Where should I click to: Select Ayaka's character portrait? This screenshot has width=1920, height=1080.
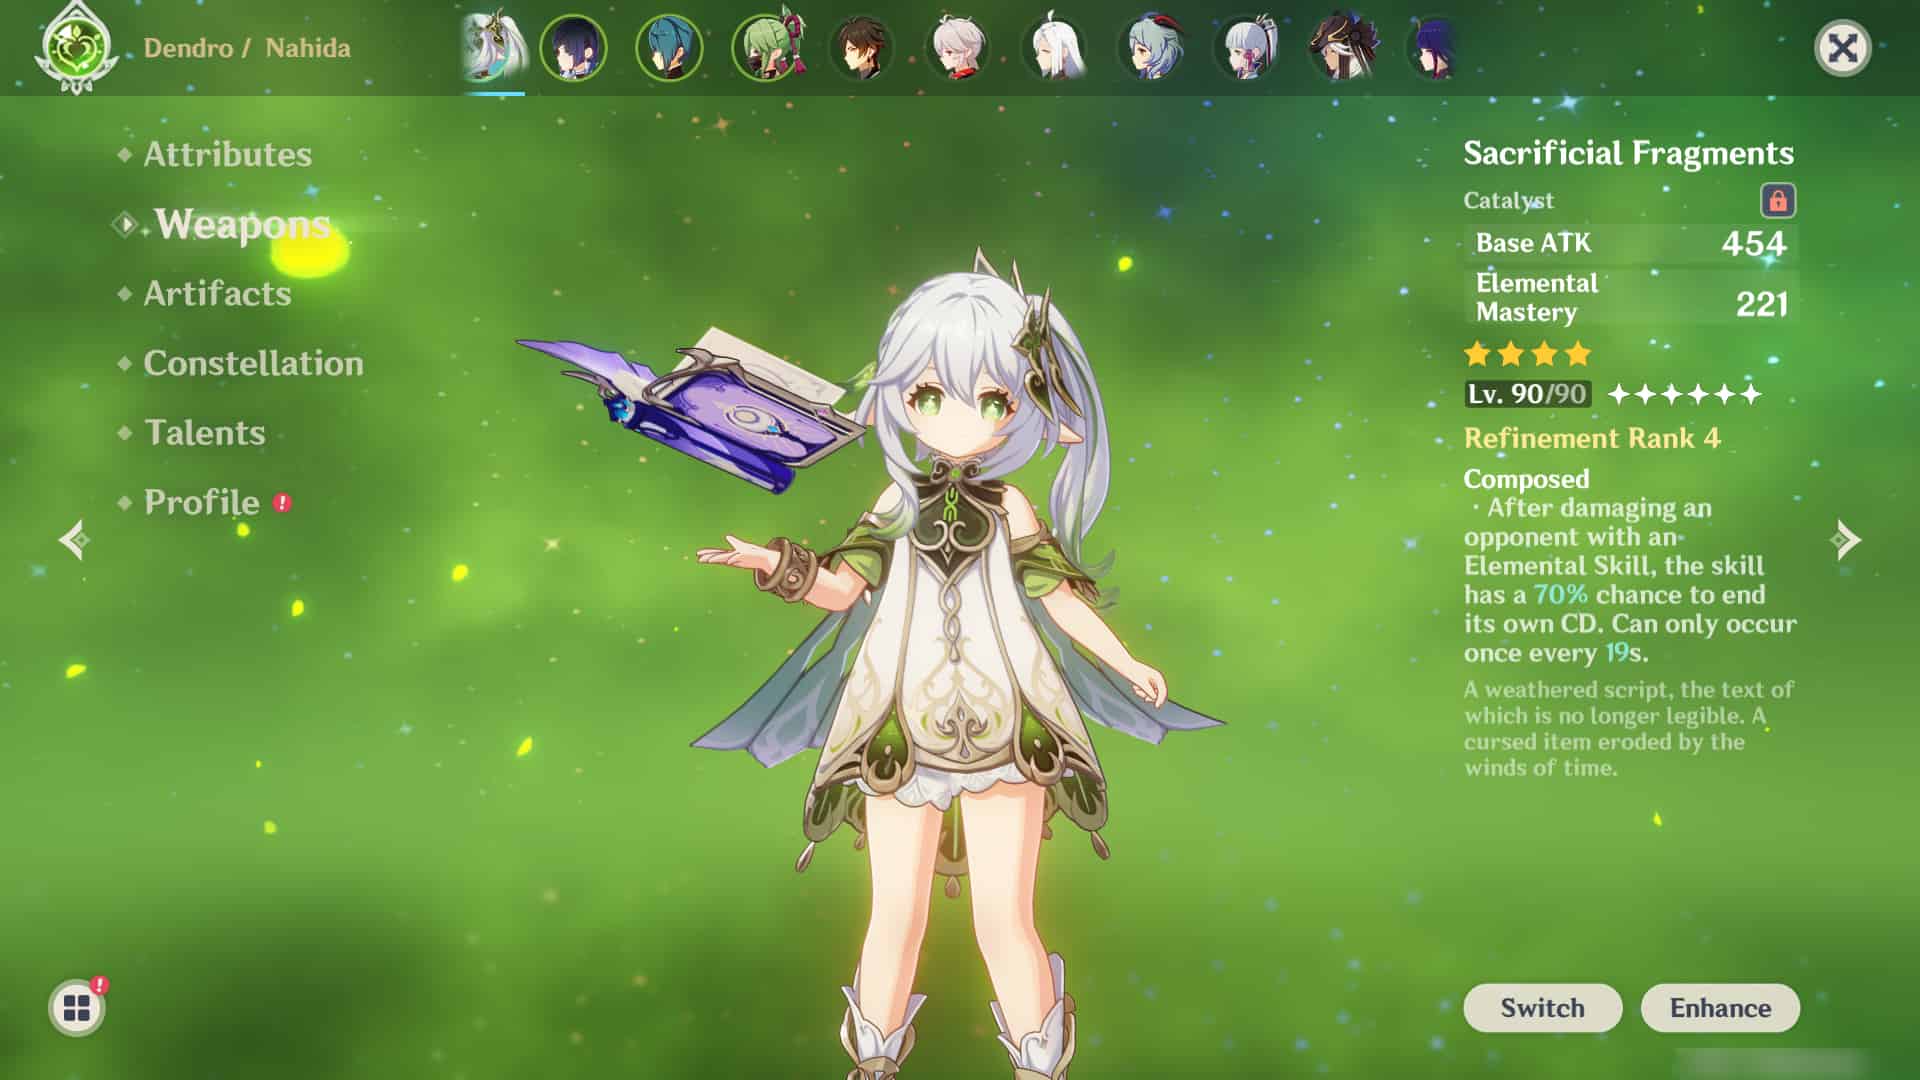click(1246, 48)
